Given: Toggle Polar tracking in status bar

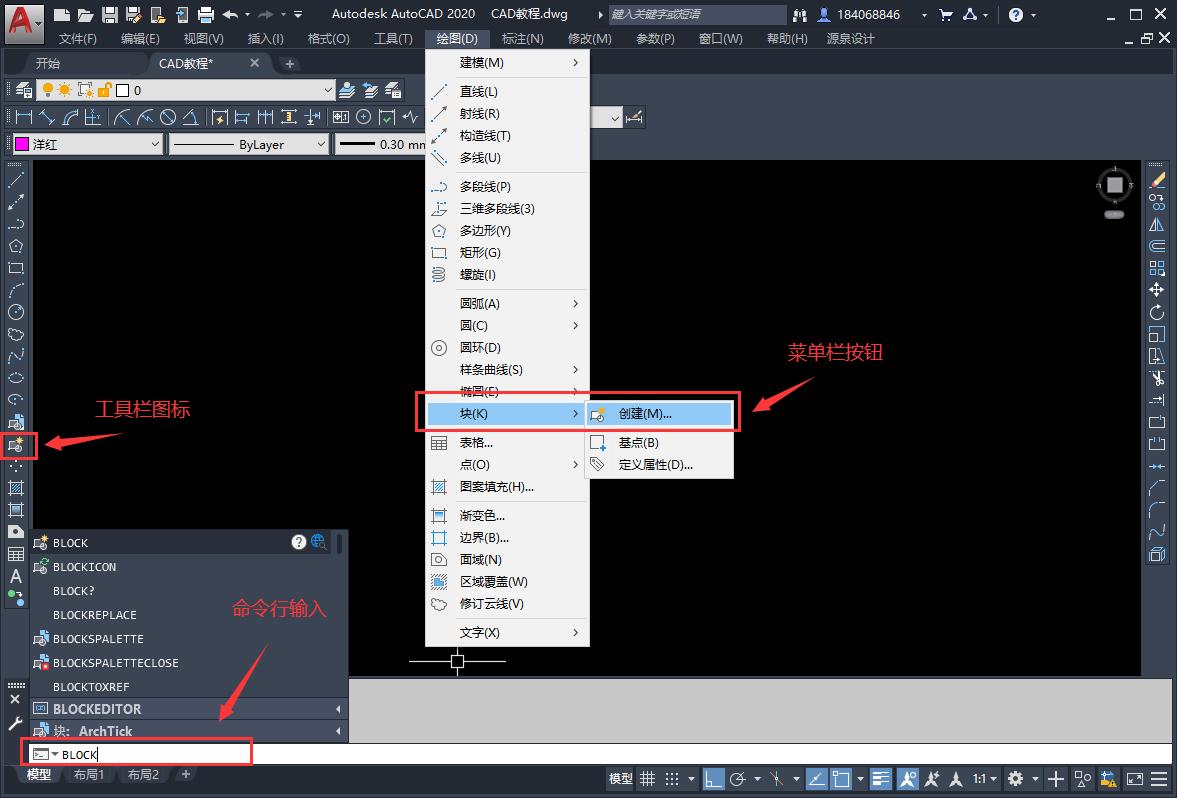Looking at the screenshot, I should click(x=738, y=778).
